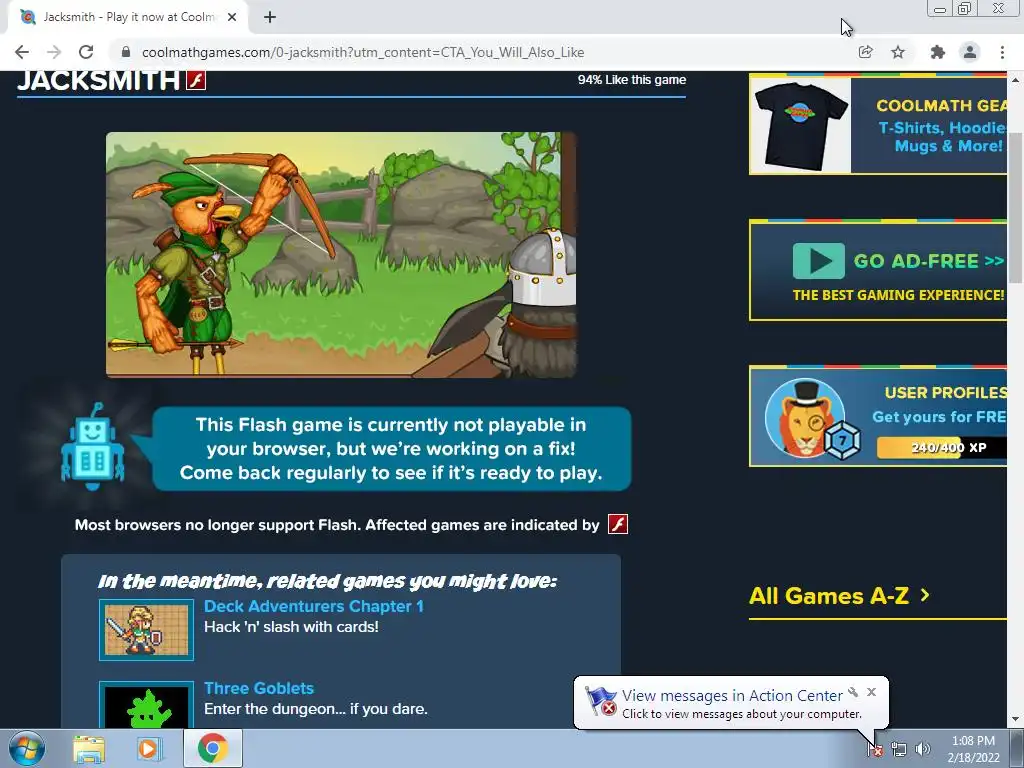Image resolution: width=1024 pixels, height=768 pixels.
Task: Click Flash icon next to Jacksmith title
Action: tap(197, 80)
